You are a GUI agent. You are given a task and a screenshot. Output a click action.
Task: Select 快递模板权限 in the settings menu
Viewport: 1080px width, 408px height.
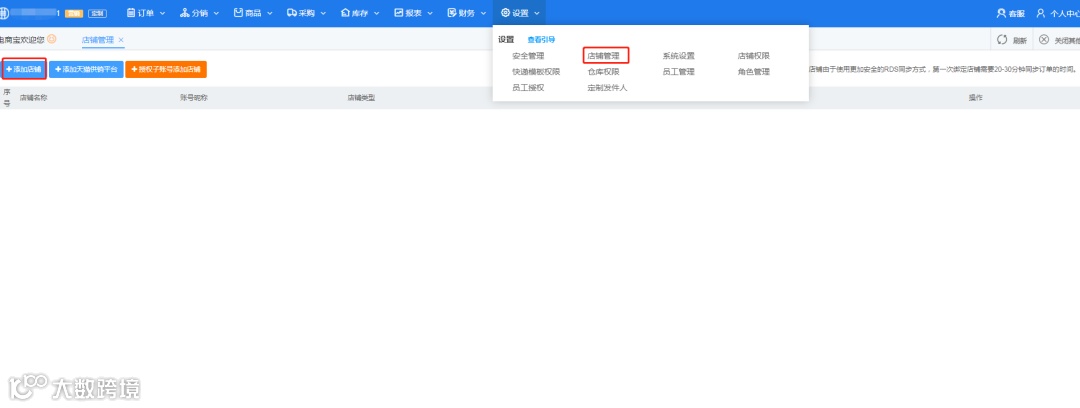point(537,72)
